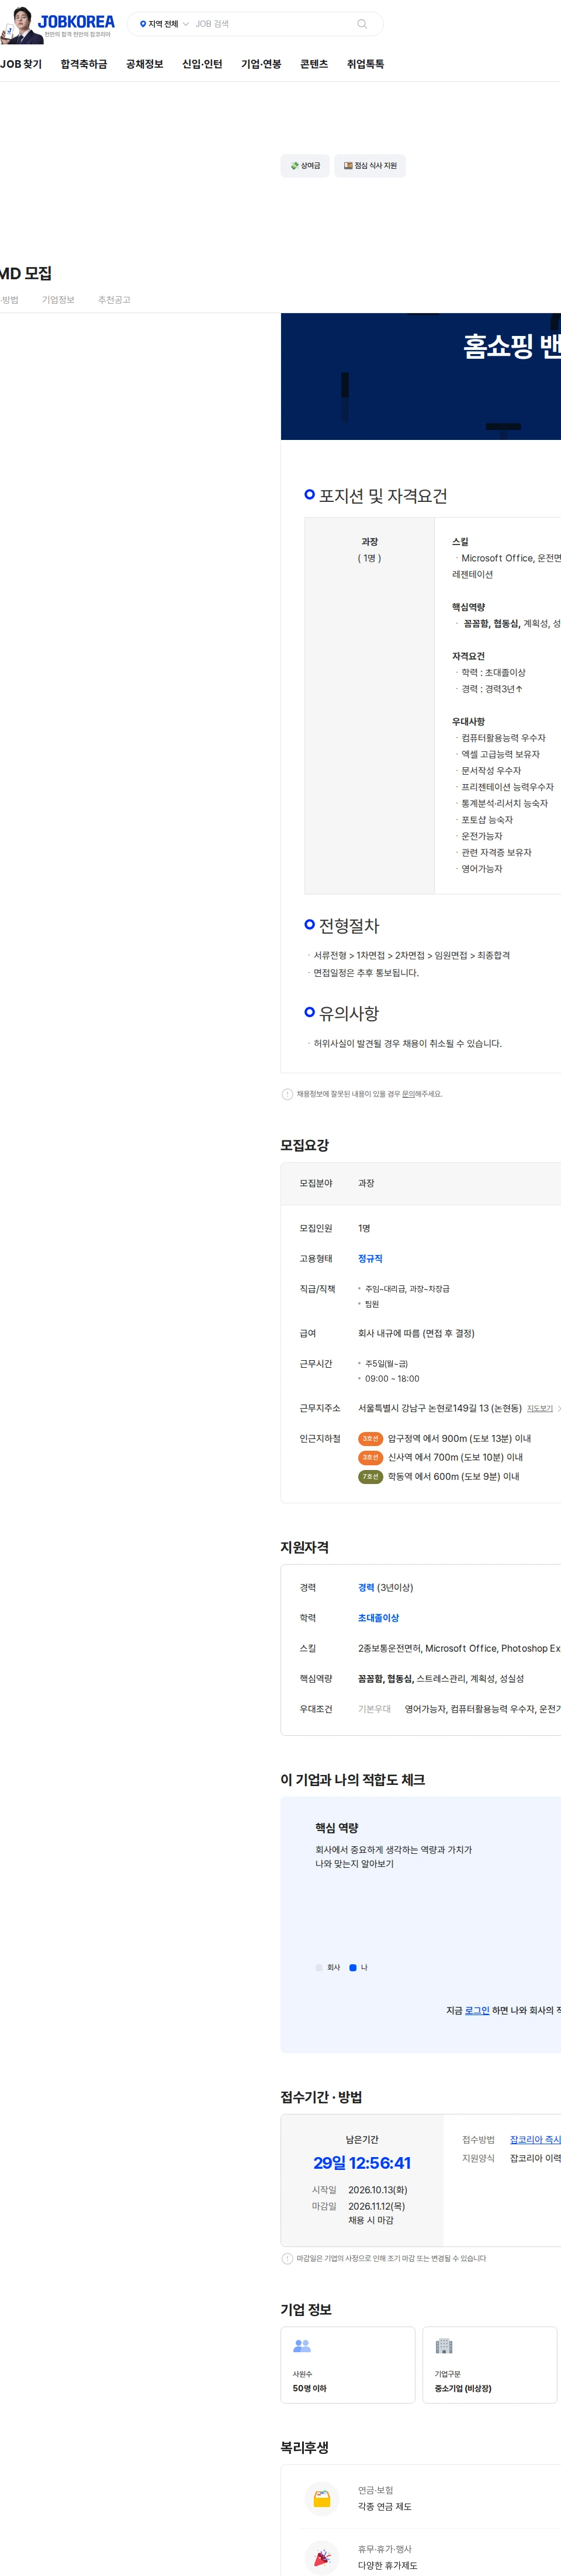
Task: Click the 정규직 employment type link
Action: pyautogui.click(x=370, y=1259)
